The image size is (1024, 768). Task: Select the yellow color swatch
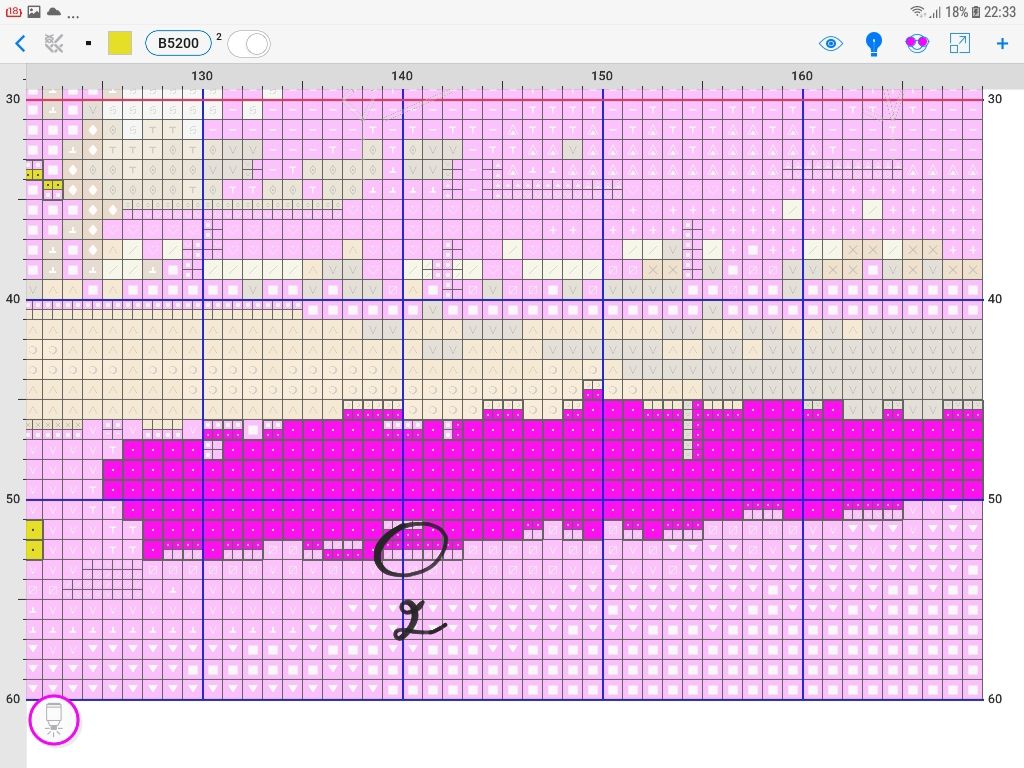tap(120, 43)
